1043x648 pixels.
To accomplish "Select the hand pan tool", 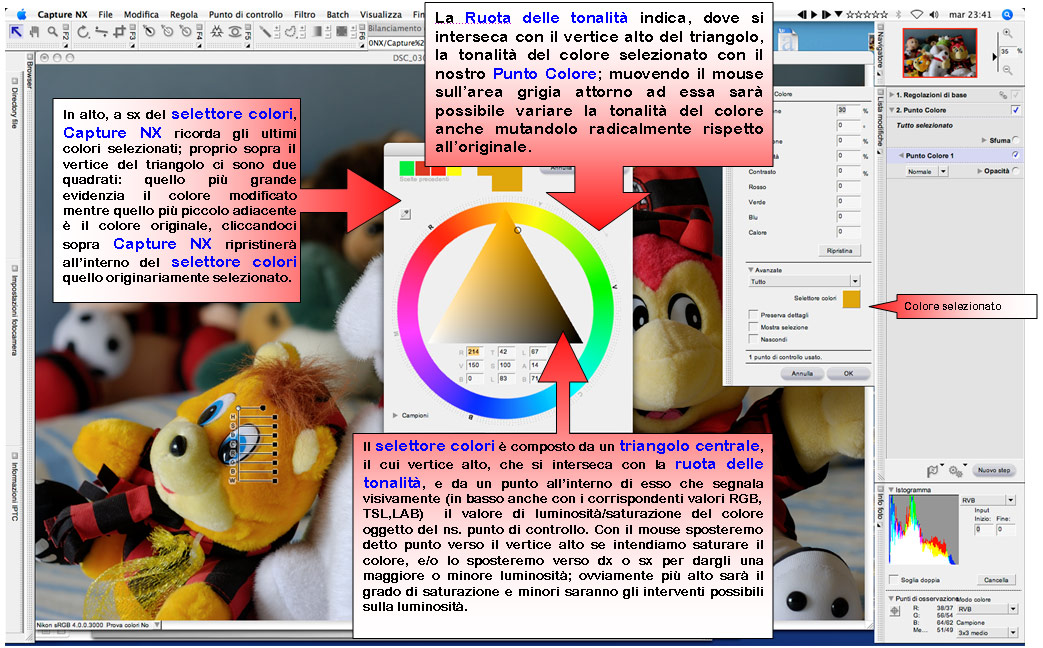I will (x=35, y=31).
